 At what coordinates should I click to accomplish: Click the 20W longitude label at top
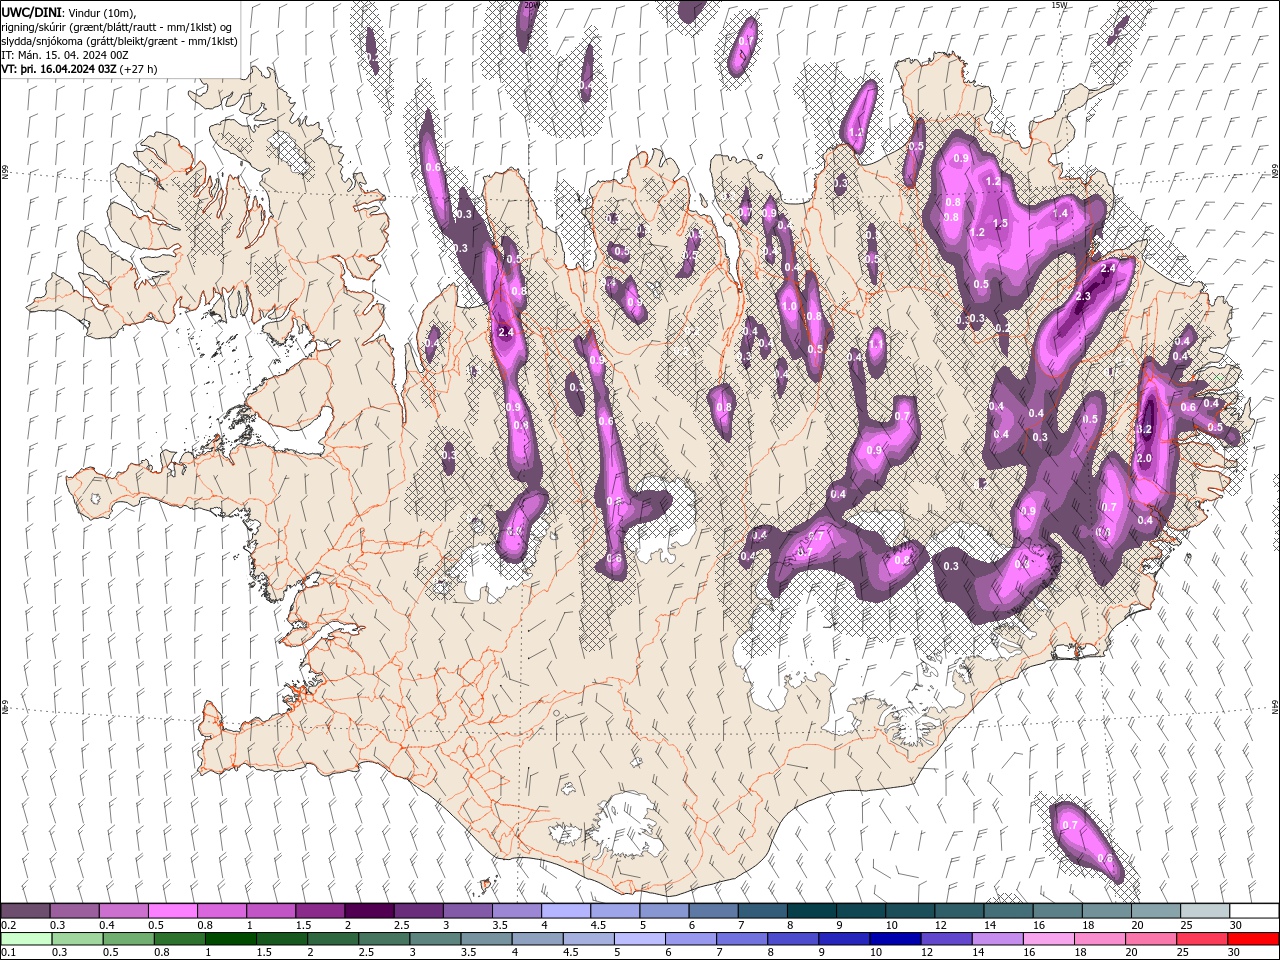(530, 5)
